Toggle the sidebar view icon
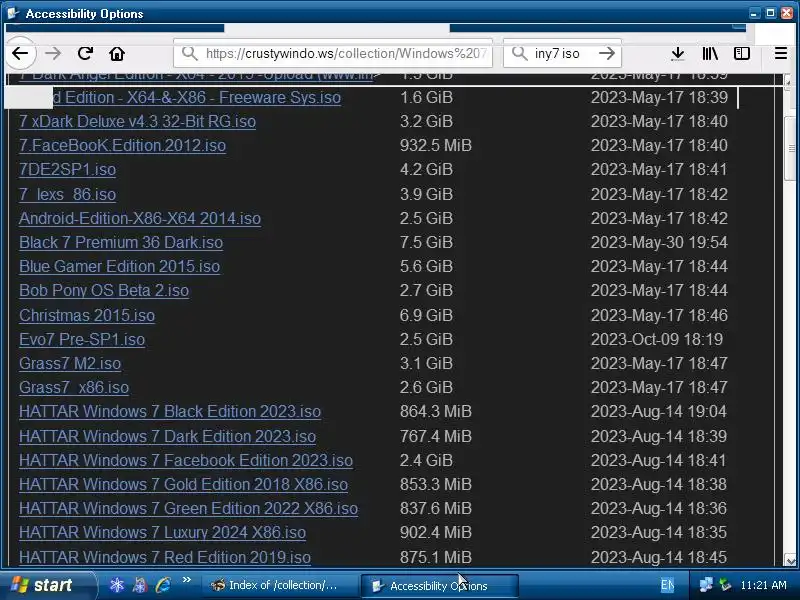The image size is (800, 600). pos(741,53)
